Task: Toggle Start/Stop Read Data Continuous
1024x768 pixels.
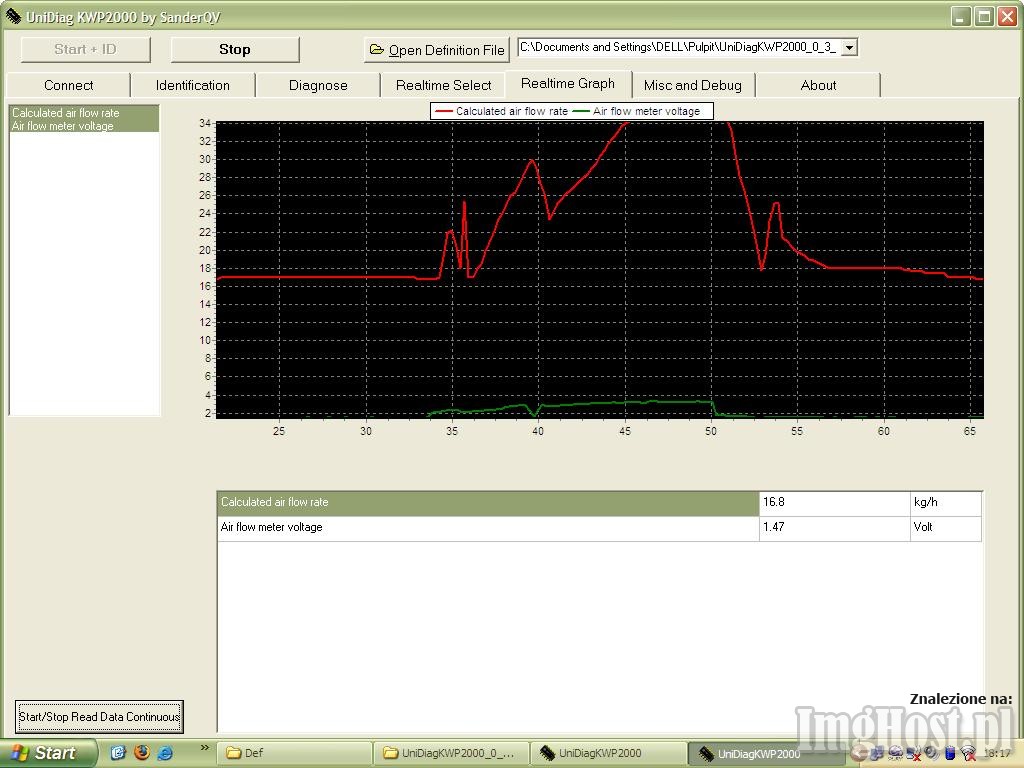Action: click(x=99, y=716)
